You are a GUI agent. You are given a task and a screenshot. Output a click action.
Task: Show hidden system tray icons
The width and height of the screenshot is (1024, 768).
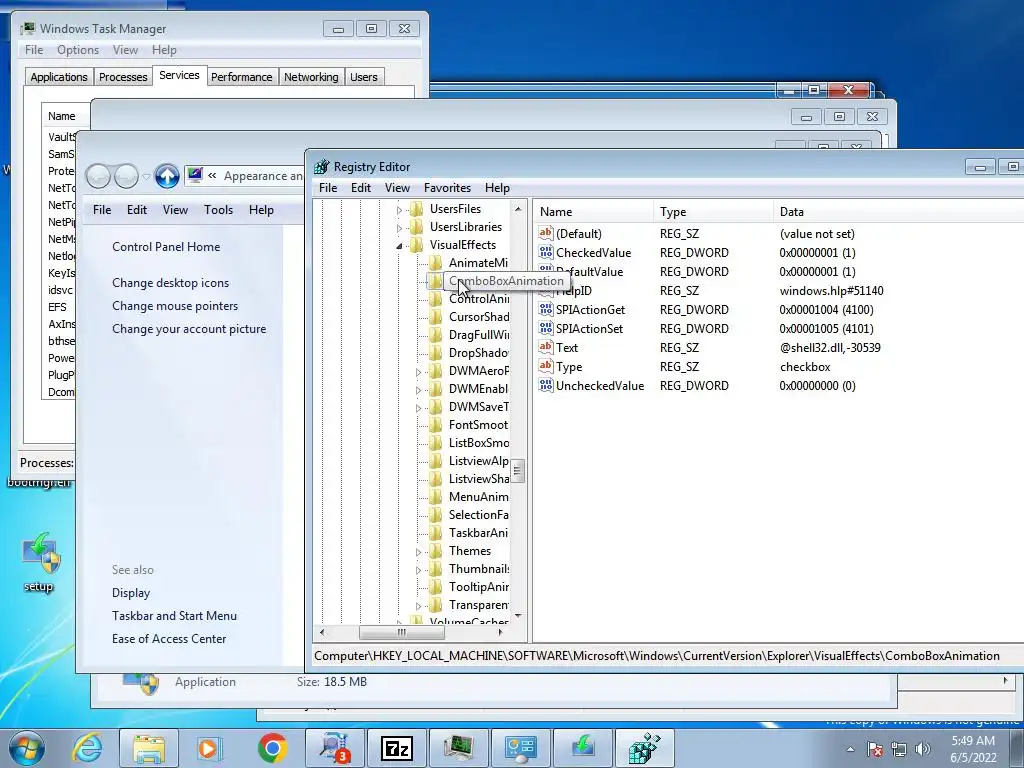(850, 749)
